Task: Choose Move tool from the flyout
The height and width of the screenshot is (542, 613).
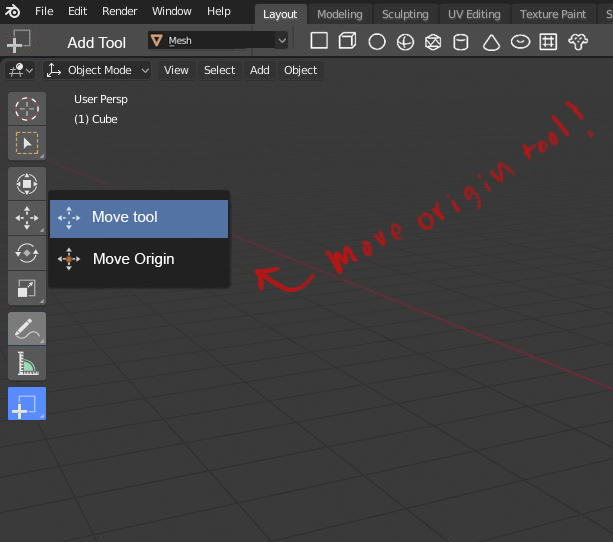Action: pos(139,219)
